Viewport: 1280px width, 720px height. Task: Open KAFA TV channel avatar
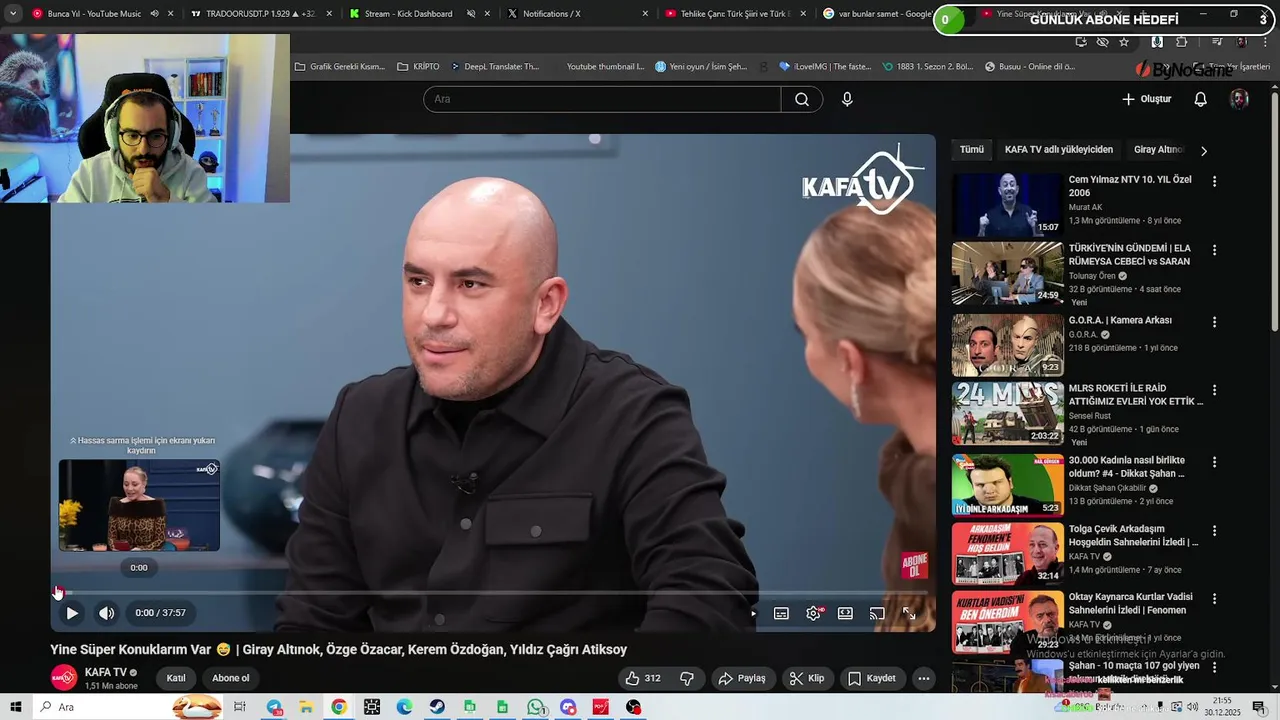64,678
